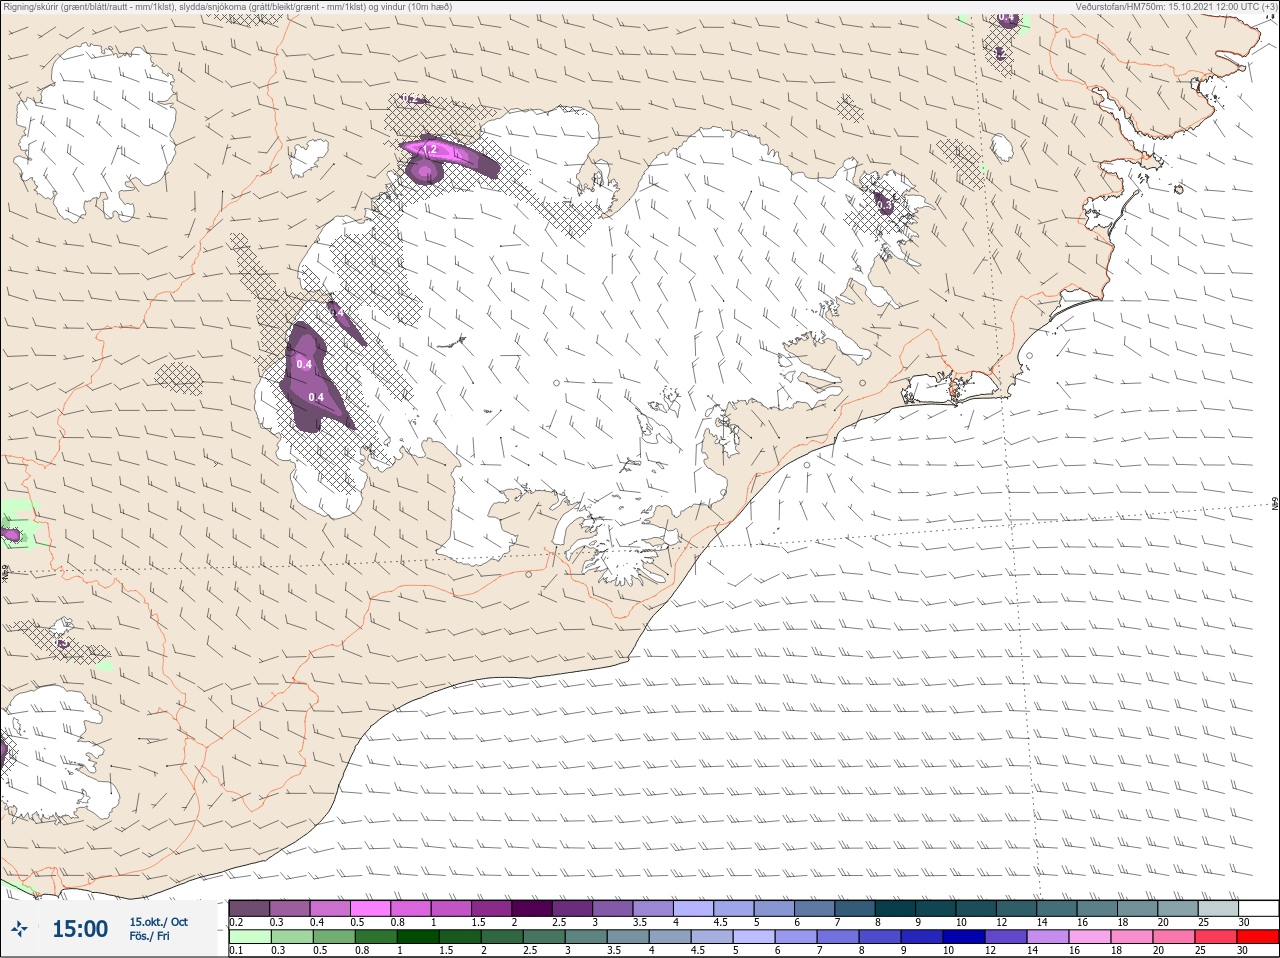The width and height of the screenshot is (1280, 958).
Task: Click the '0.2' label in the top legend row
Action: pos(236,922)
